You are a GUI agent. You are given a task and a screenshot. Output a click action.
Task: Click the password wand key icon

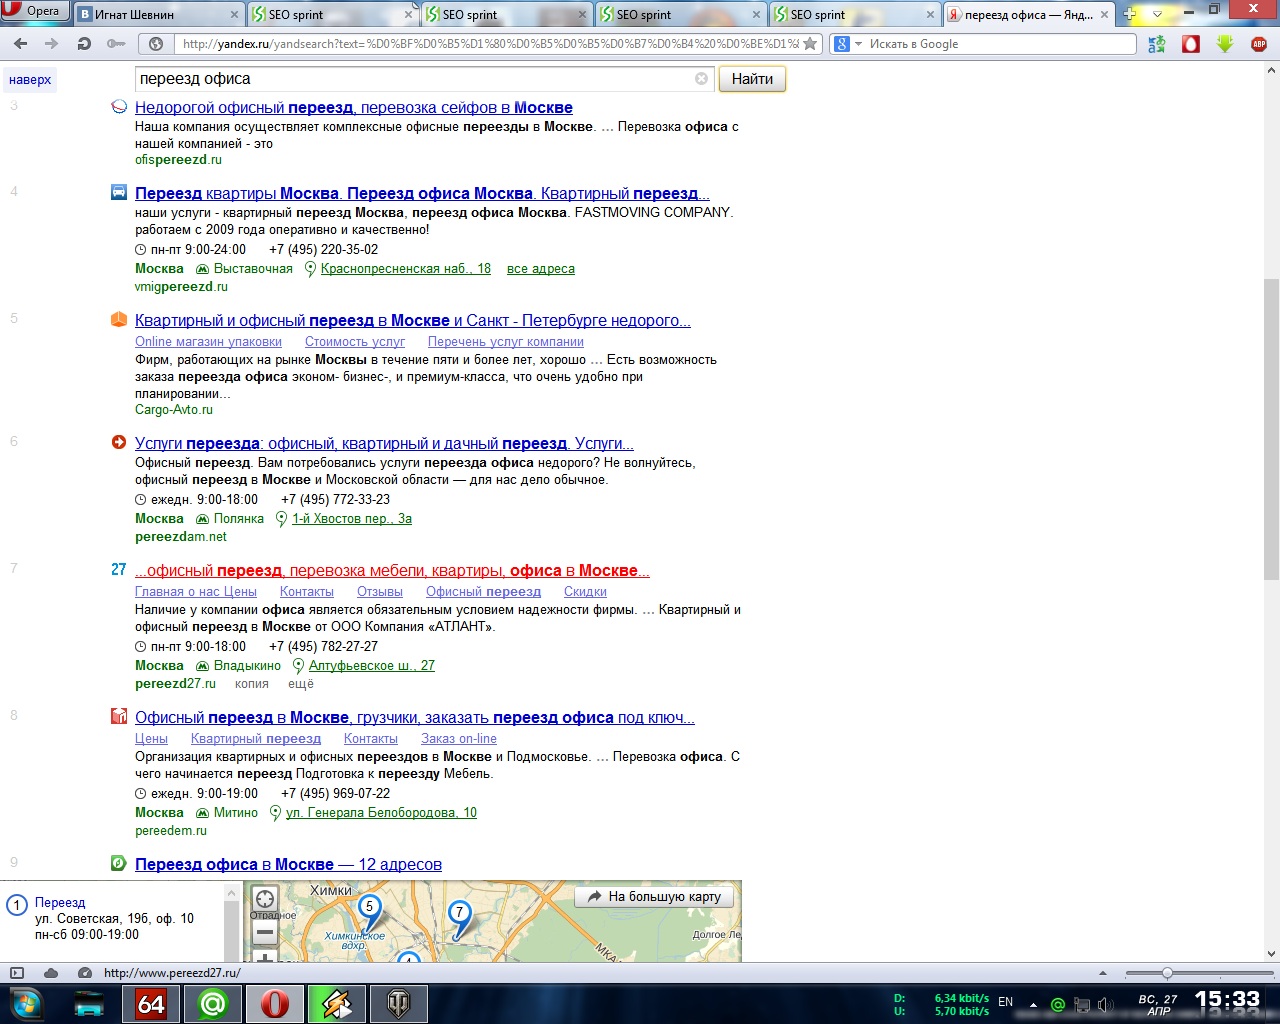[x=116, y=44]
